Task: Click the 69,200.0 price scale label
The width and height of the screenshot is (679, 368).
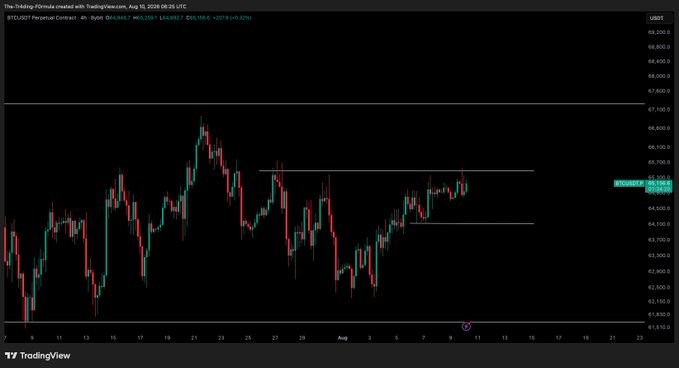Action: [x=659, y=32]
